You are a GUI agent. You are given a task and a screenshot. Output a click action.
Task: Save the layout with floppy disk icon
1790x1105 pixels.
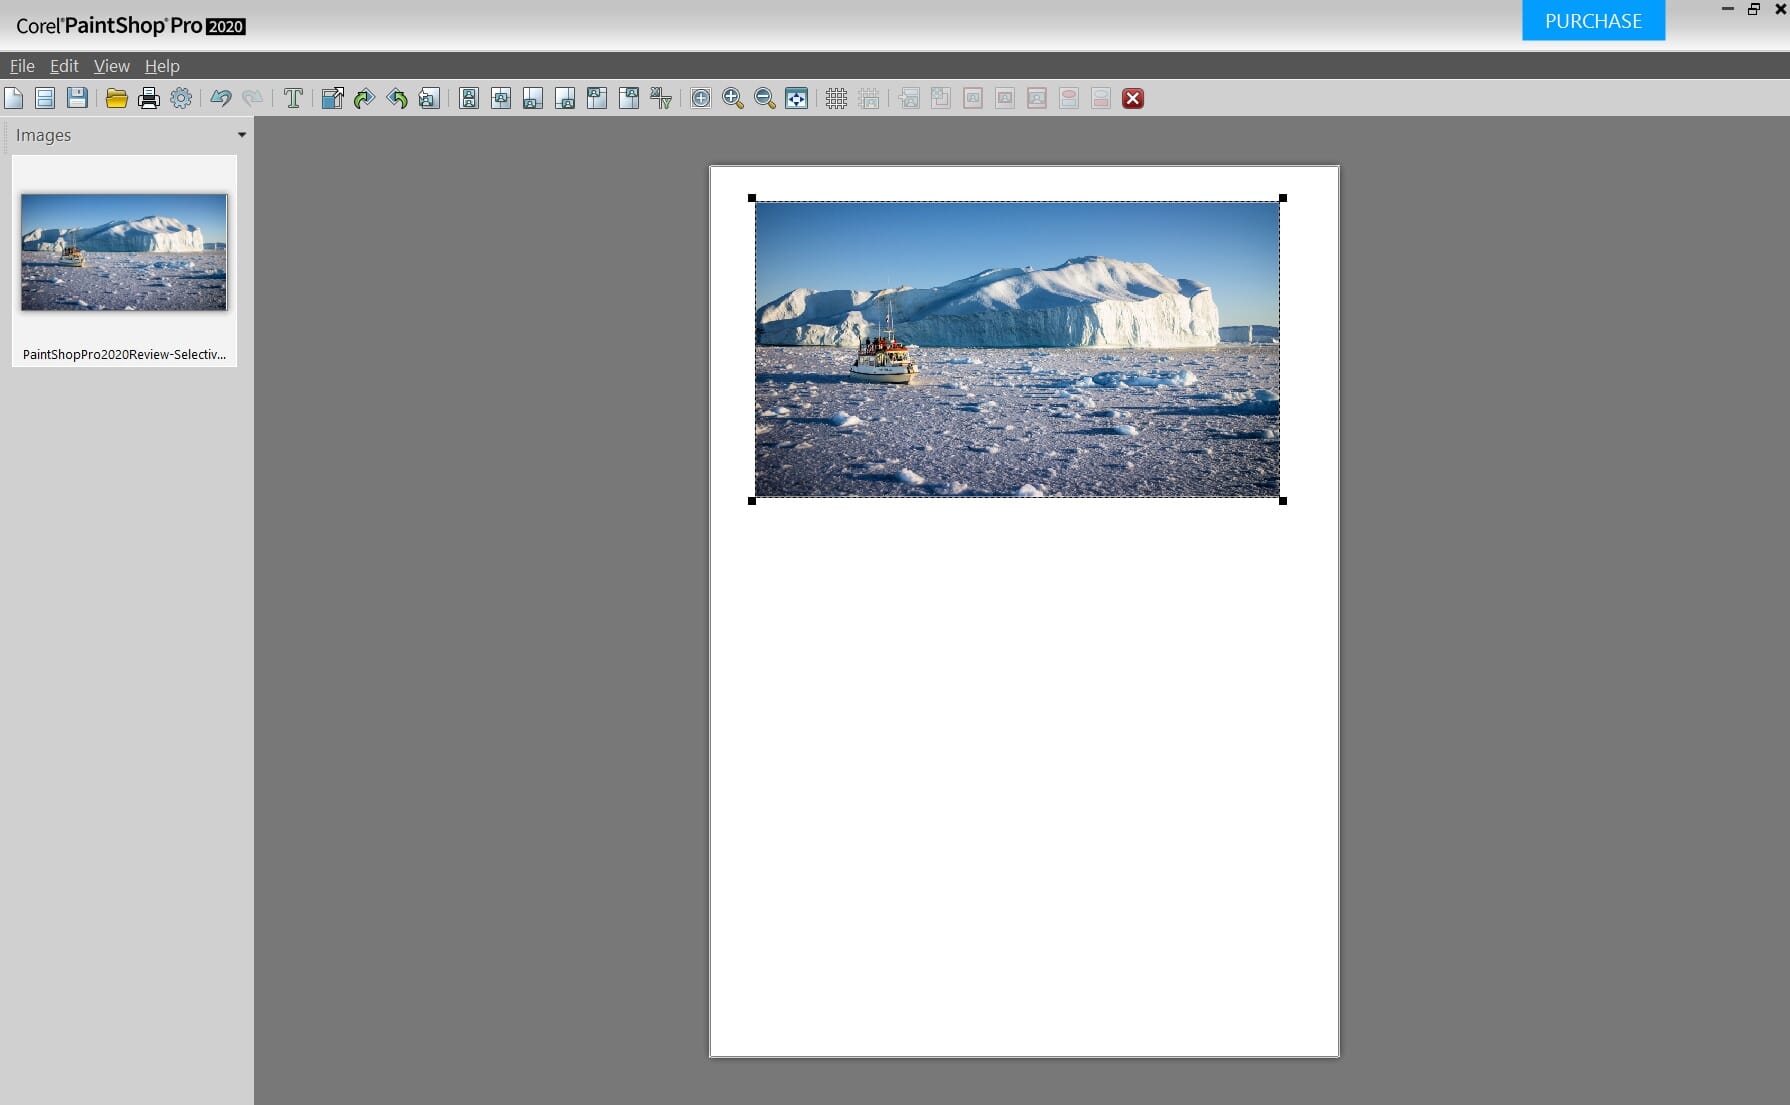(77, 98)
